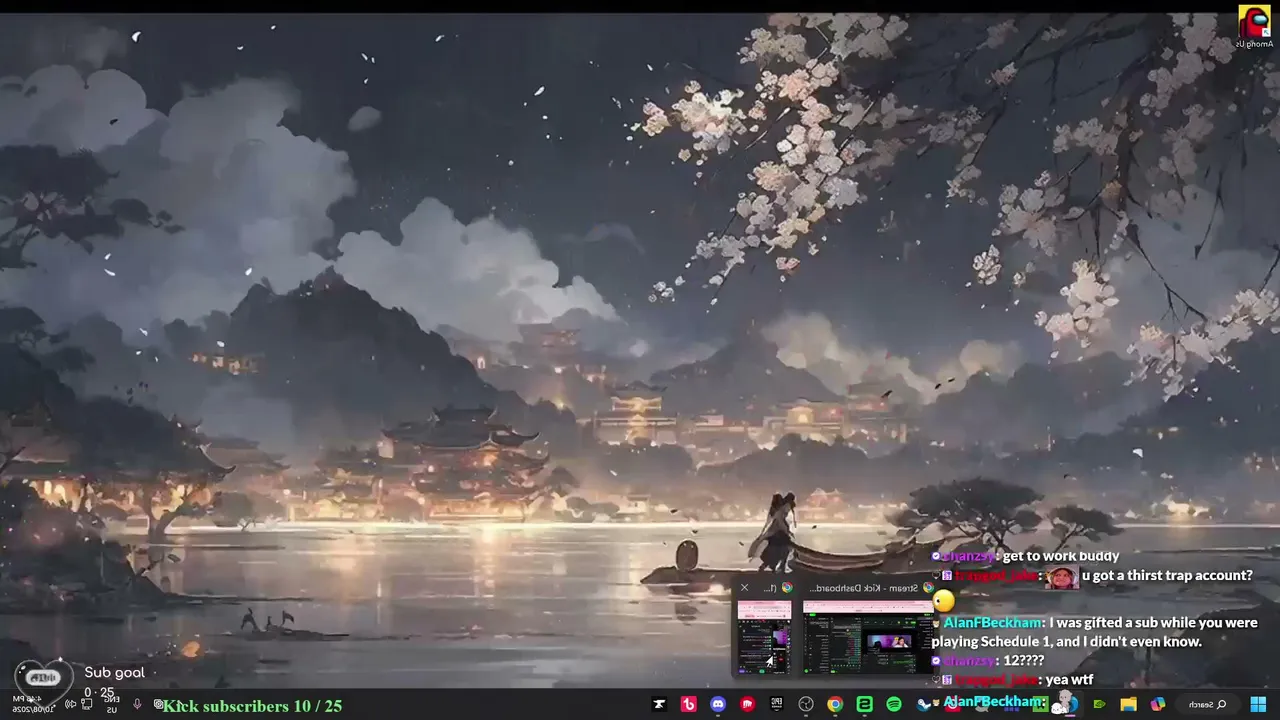Open the red round icon beside Discord
Screen dimensions: 1280x720
tap(747, 704)
